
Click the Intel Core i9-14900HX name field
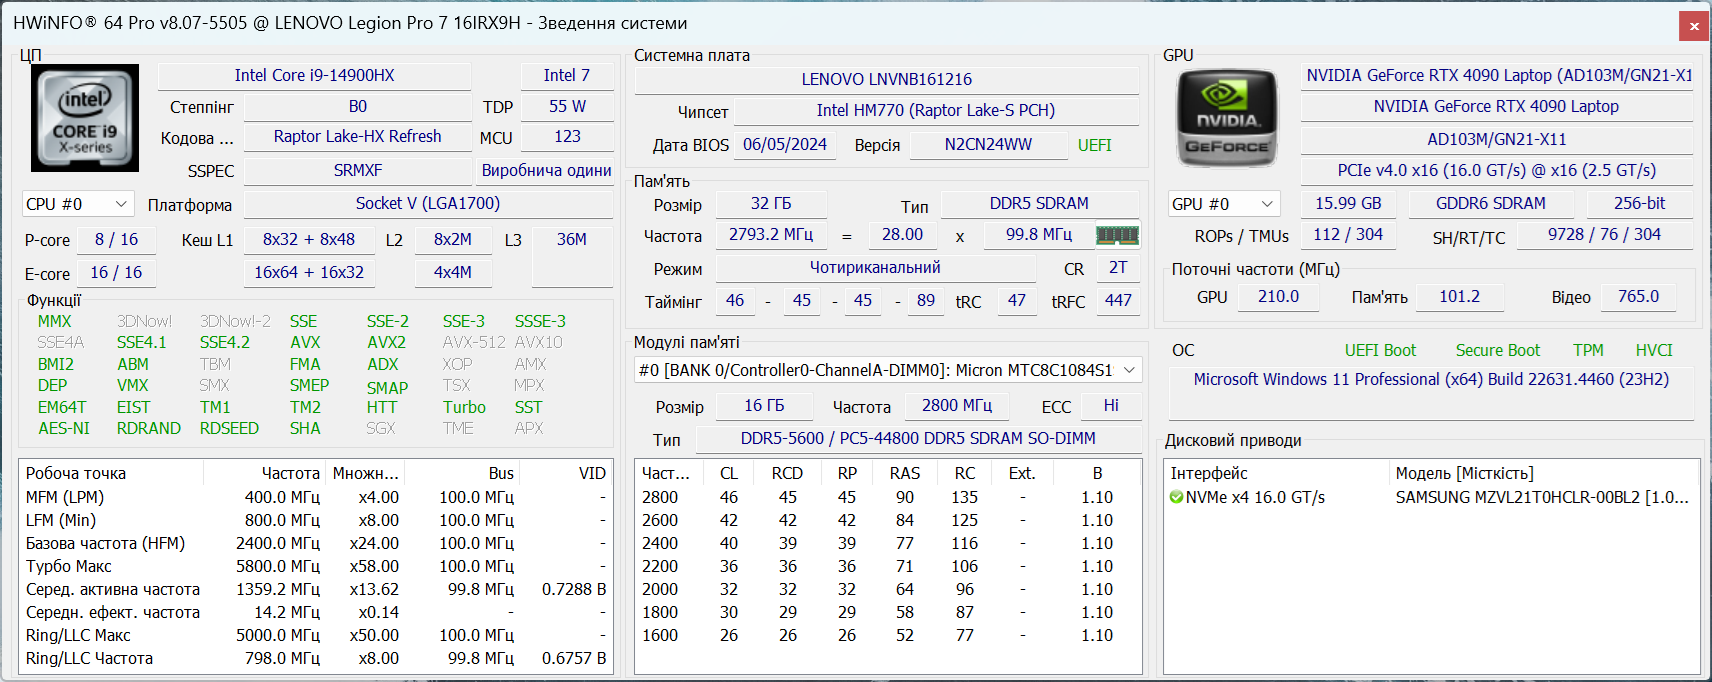314,76
